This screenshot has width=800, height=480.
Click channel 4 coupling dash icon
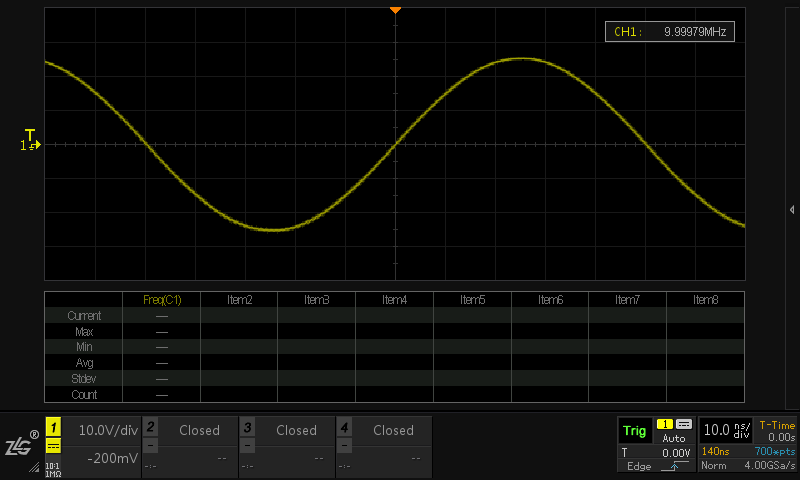coord(344,446)
